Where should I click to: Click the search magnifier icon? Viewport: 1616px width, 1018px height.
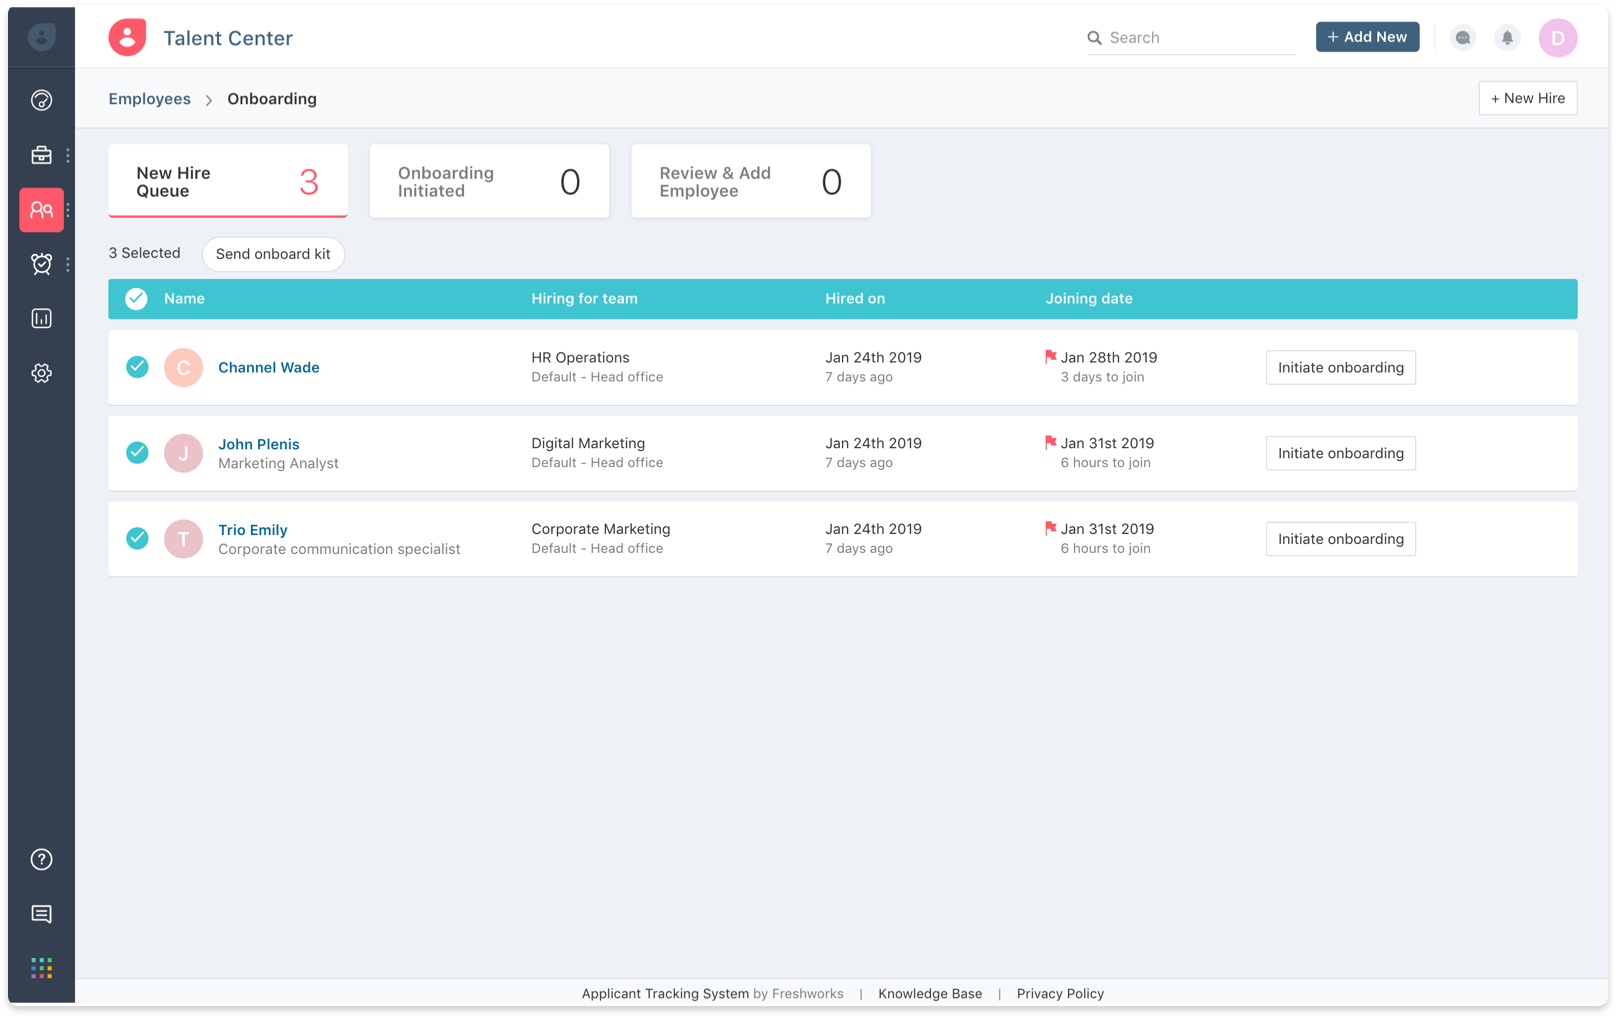[x=1094, y=38]
